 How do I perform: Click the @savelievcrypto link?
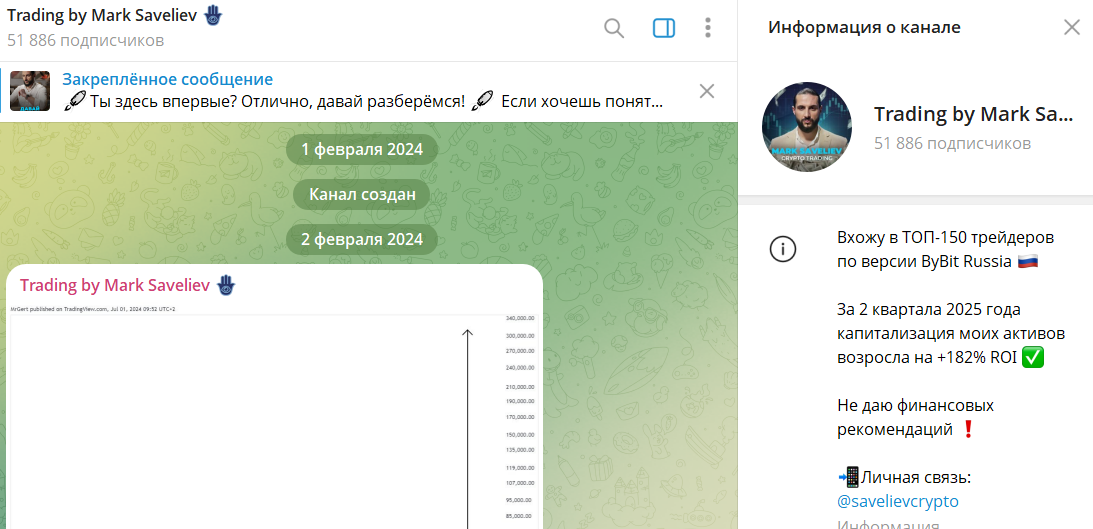[x=898, y=501]
